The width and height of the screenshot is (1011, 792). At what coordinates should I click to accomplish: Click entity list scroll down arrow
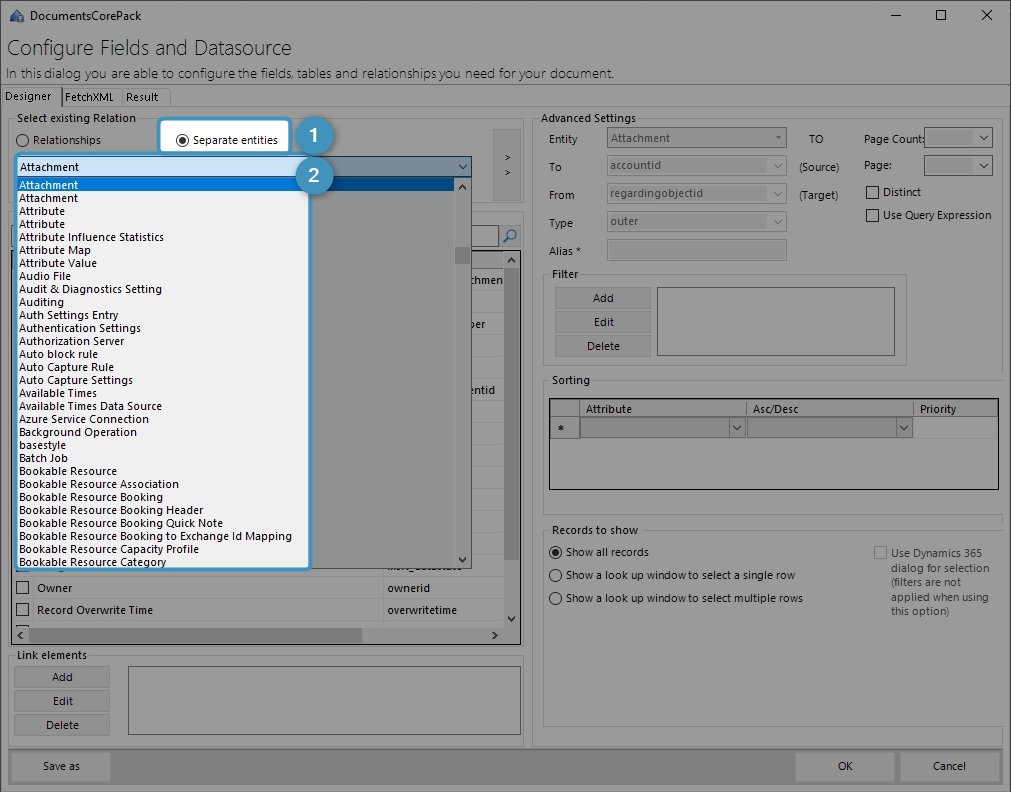[x=462, y=560]
